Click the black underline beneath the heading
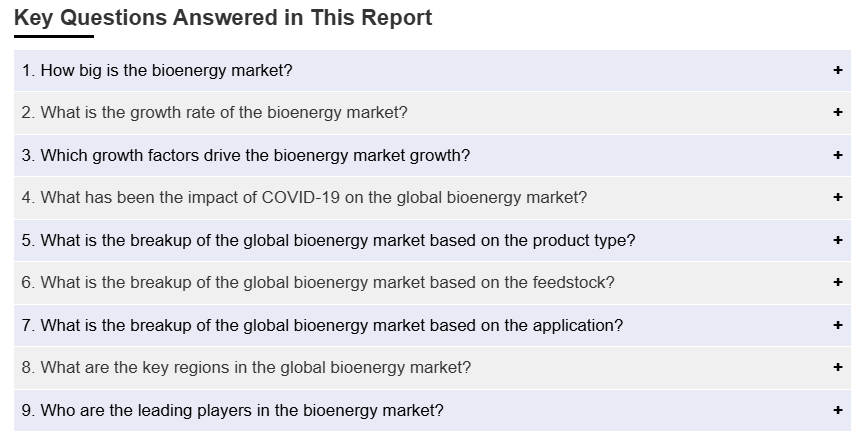 54,37
